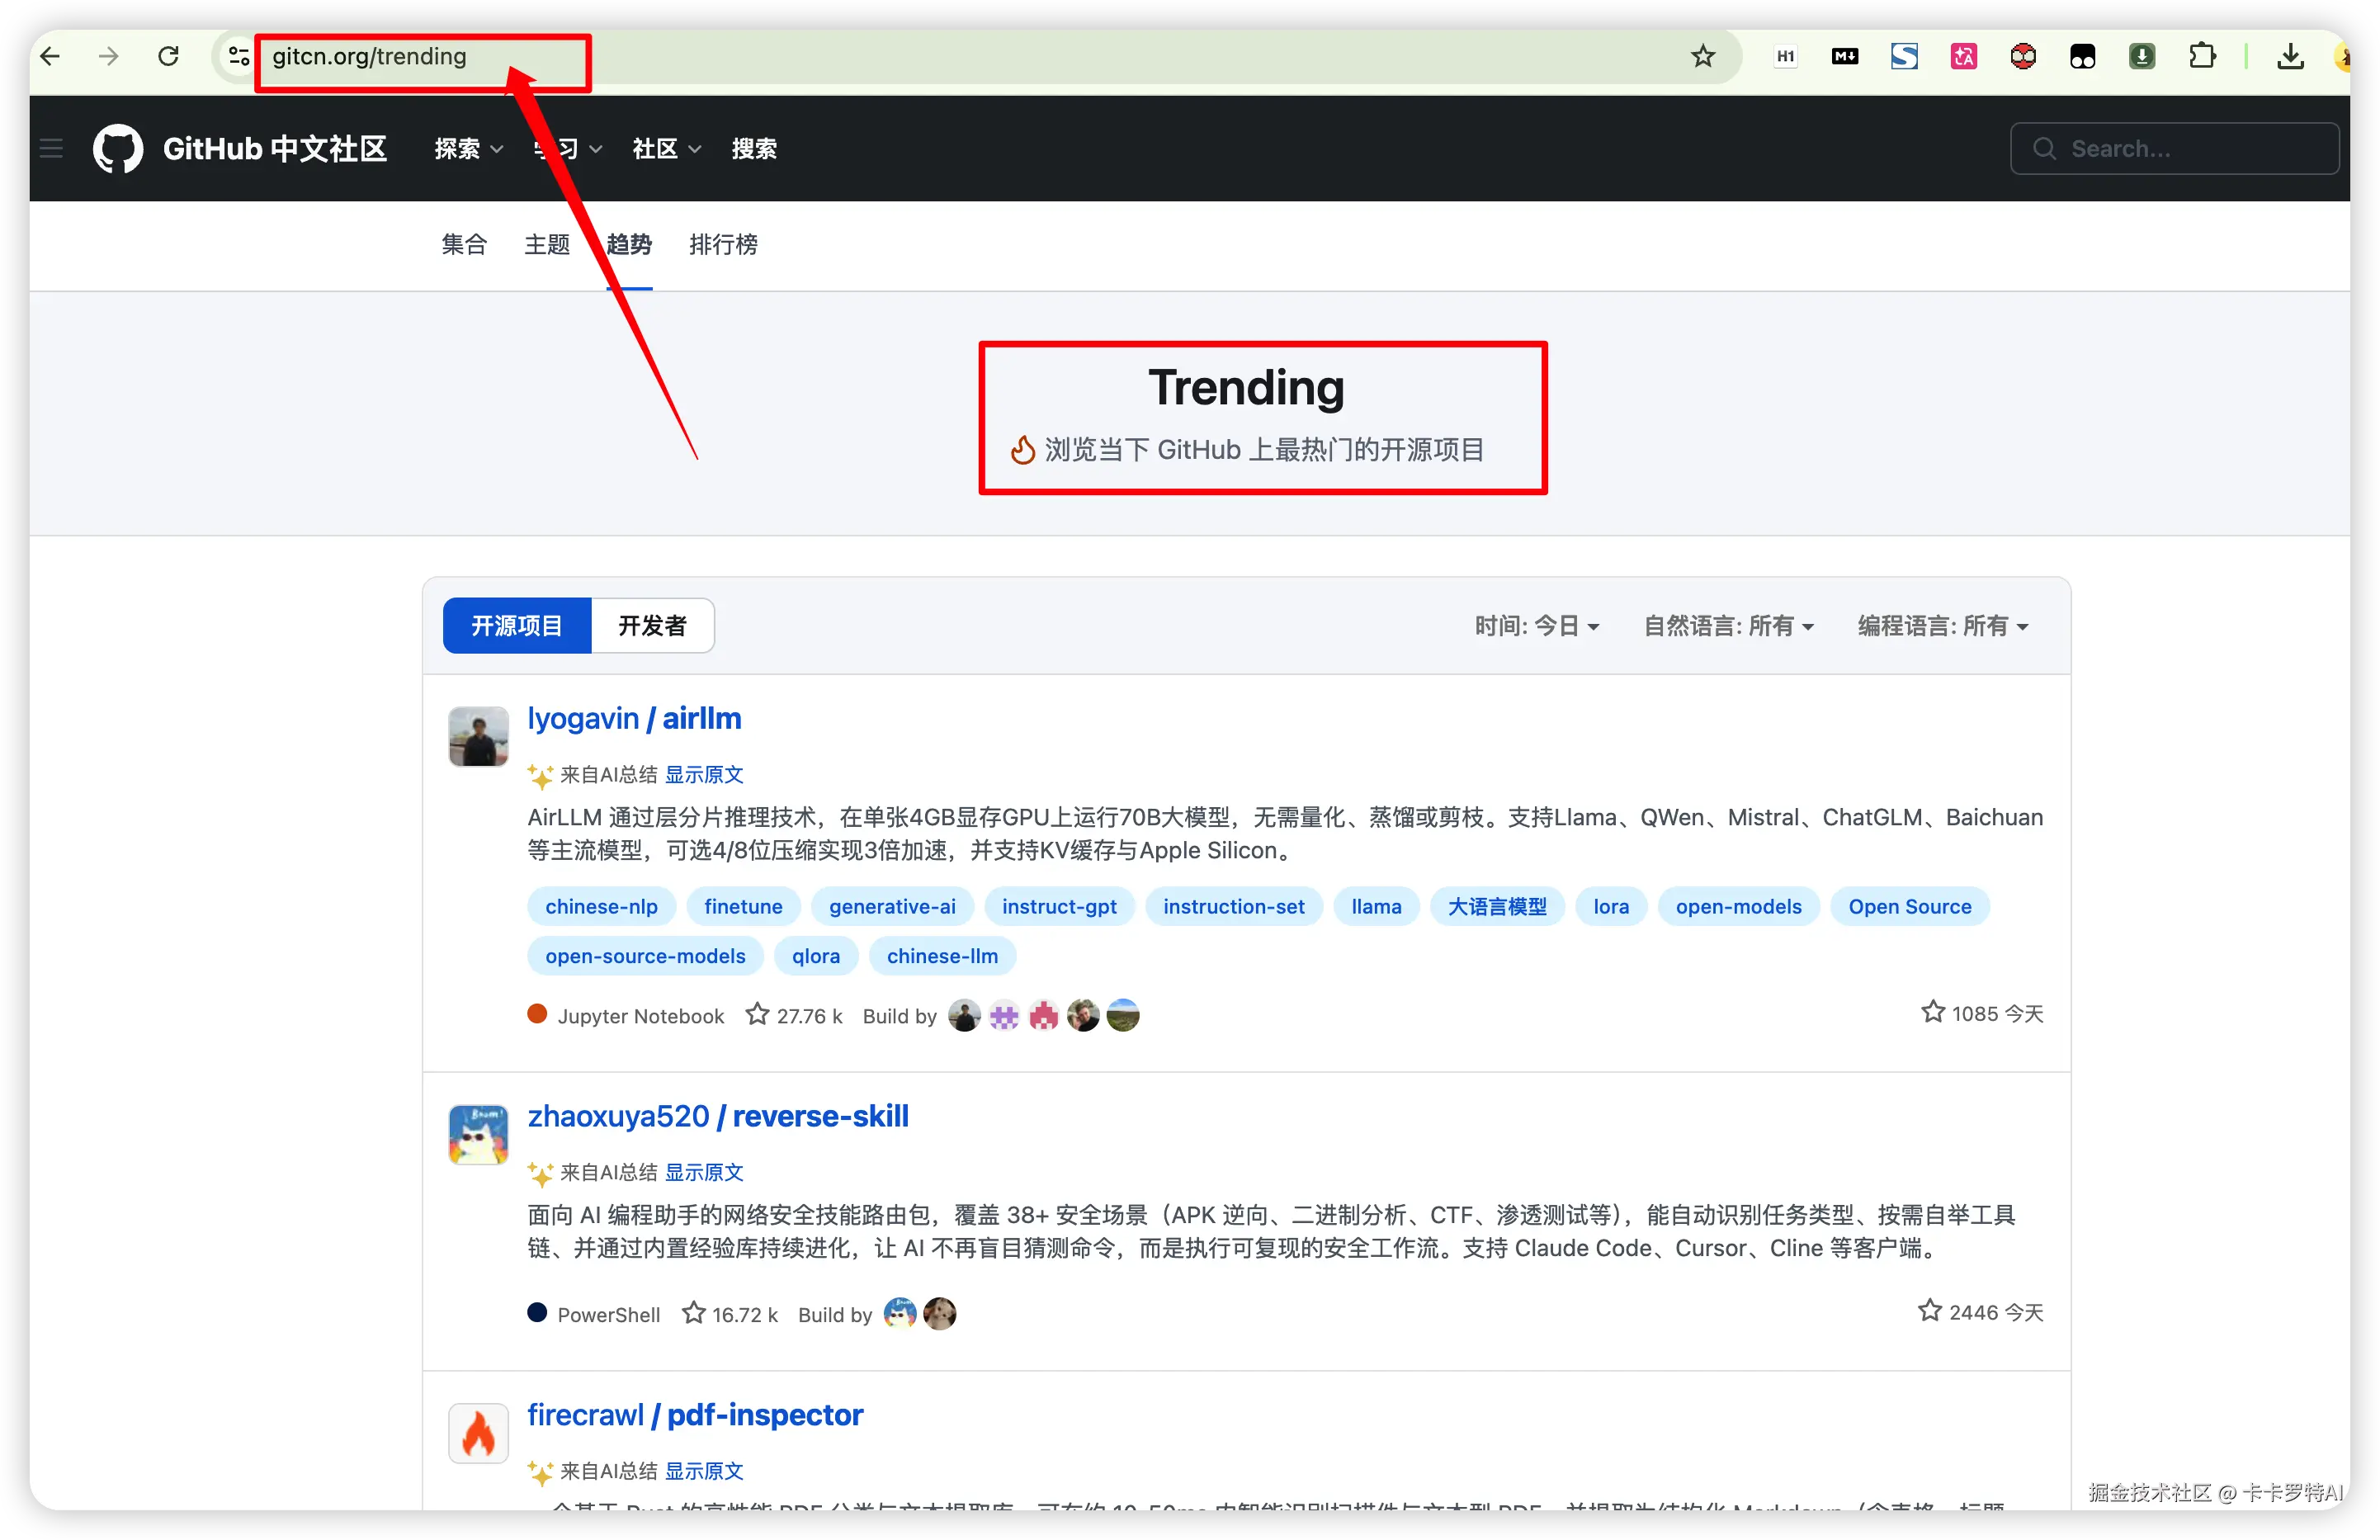The height and width of the screenshot is (1540, 2380).
Task: Click 显示原文 under firecrawl / pdf-inspector
Action: tap(704, 1471)
